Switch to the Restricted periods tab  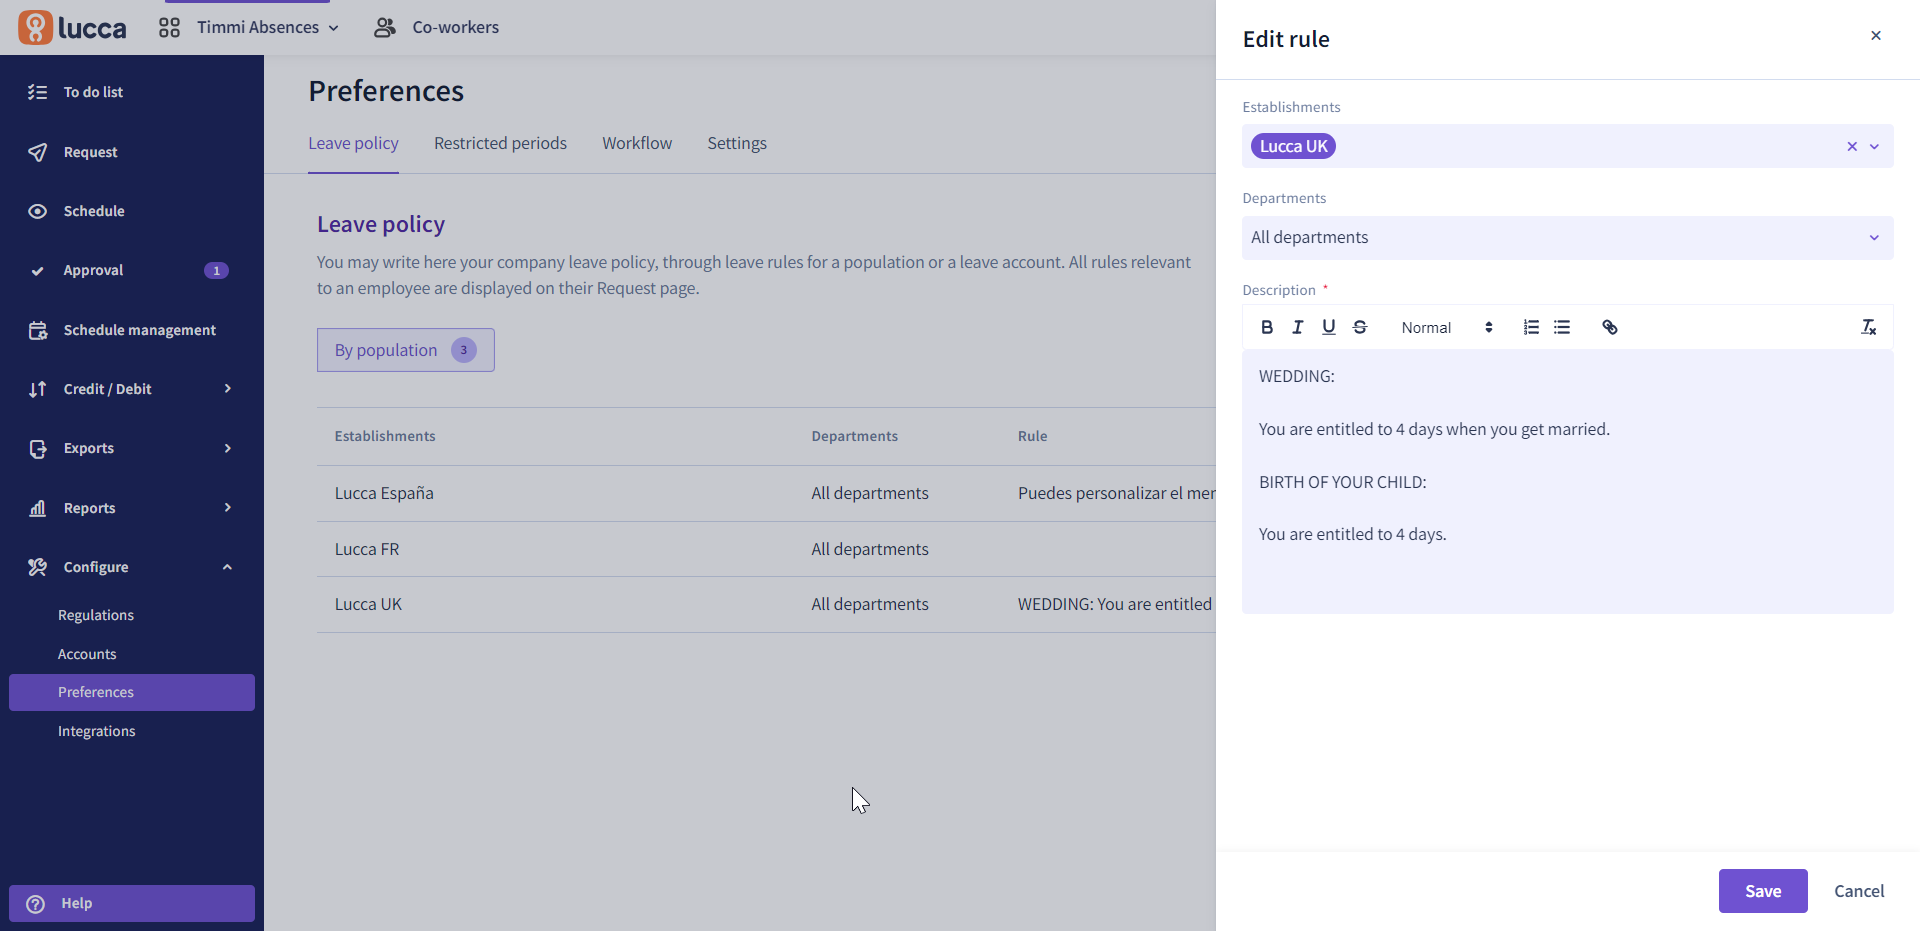coord(500,143)
